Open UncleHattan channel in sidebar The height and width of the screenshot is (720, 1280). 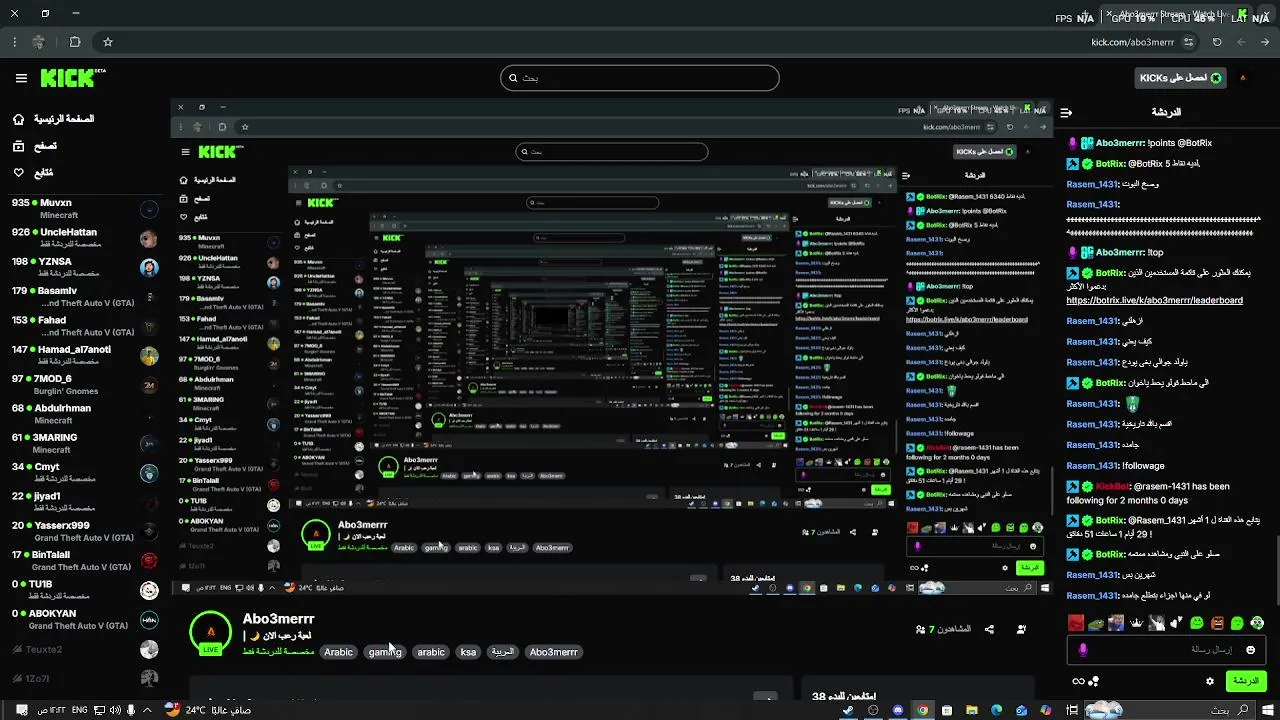tap(84, 238)
